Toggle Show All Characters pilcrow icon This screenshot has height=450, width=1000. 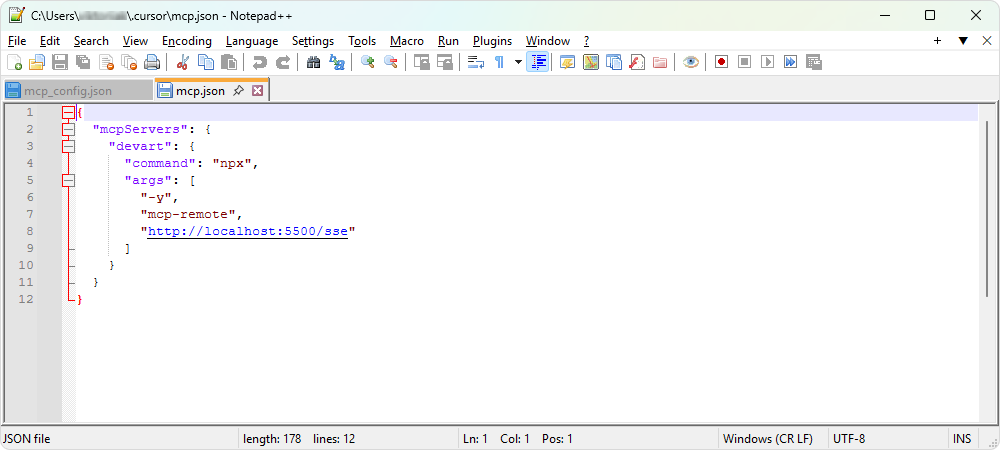point(499,62)
